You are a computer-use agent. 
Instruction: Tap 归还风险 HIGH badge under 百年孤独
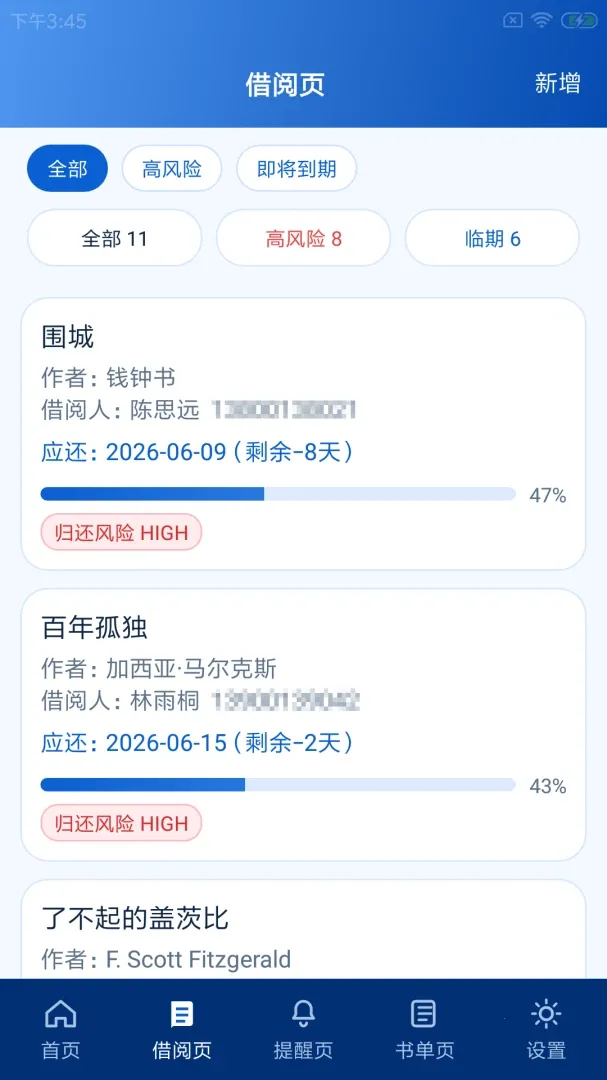121,823
